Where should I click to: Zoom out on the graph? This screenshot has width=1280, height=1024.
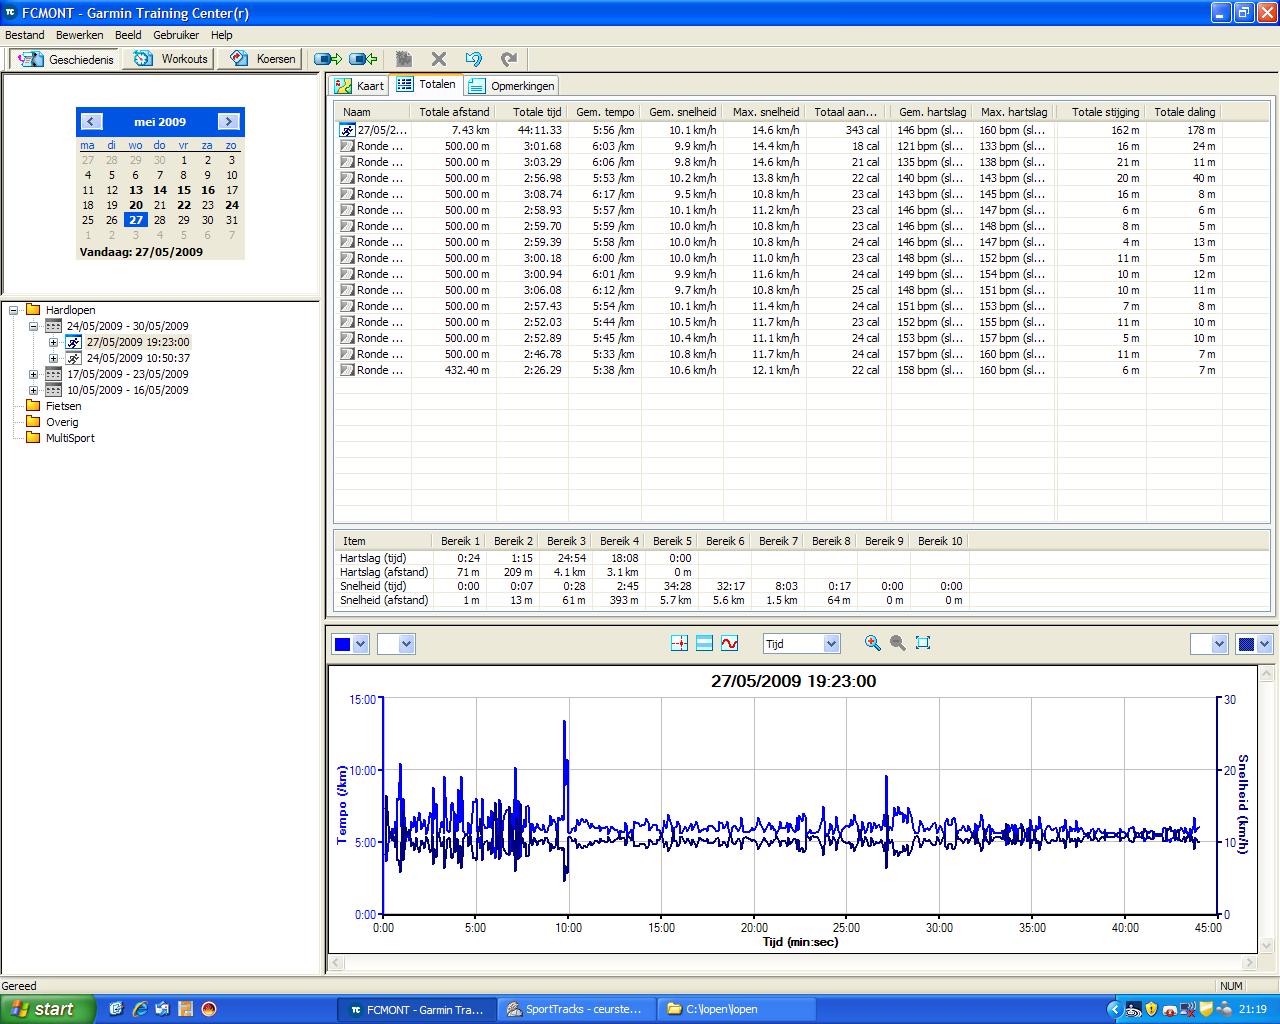tap(898, 643)
